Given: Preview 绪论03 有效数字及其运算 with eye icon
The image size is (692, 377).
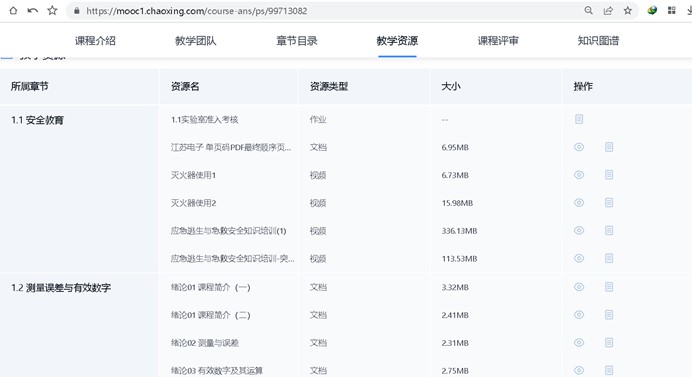Looking at the screenshot, I should 579,370.
